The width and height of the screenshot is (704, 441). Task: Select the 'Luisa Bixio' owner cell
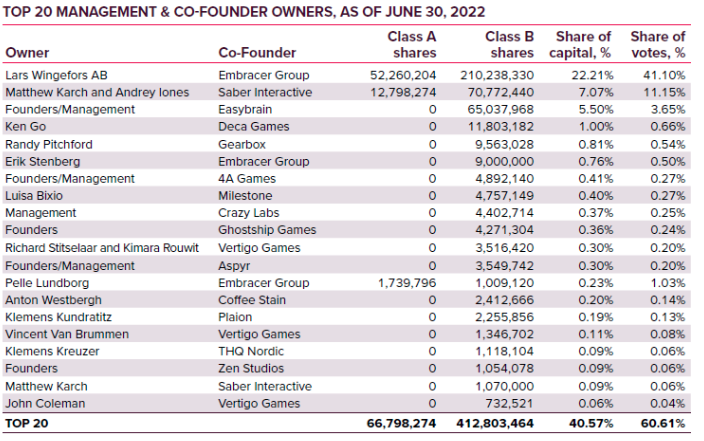coord(34,196)
